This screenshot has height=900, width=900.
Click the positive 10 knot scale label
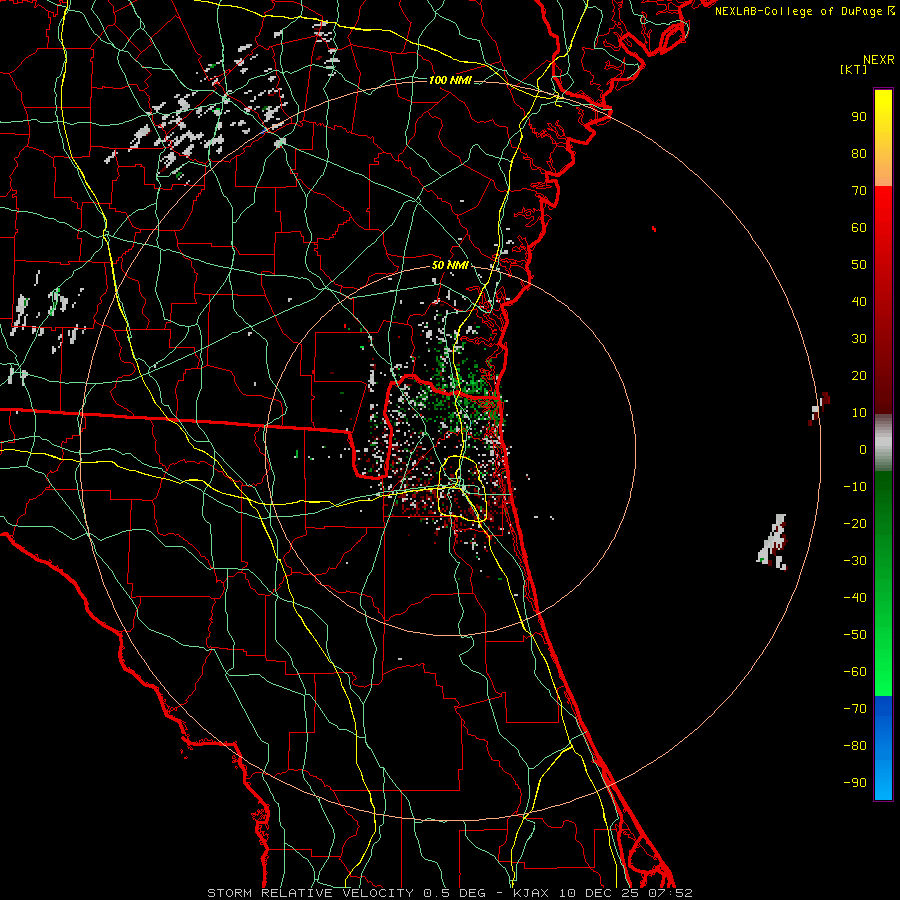[859, 413]
